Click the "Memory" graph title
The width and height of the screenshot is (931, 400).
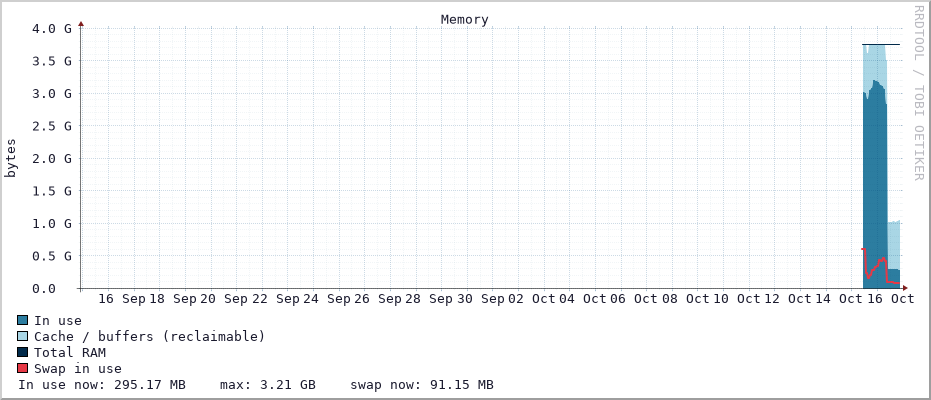[464, 20]
